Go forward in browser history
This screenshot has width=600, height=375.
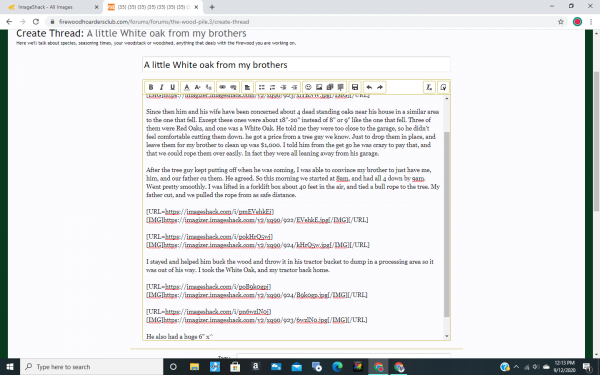[x=23, y=22]
